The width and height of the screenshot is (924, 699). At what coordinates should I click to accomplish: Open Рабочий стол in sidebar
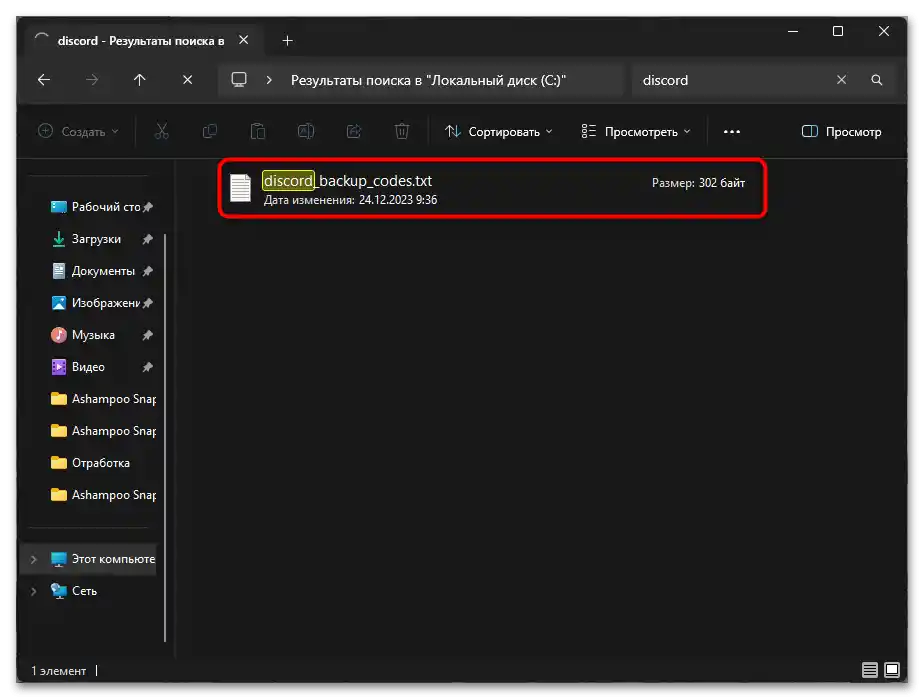(98, 207)
